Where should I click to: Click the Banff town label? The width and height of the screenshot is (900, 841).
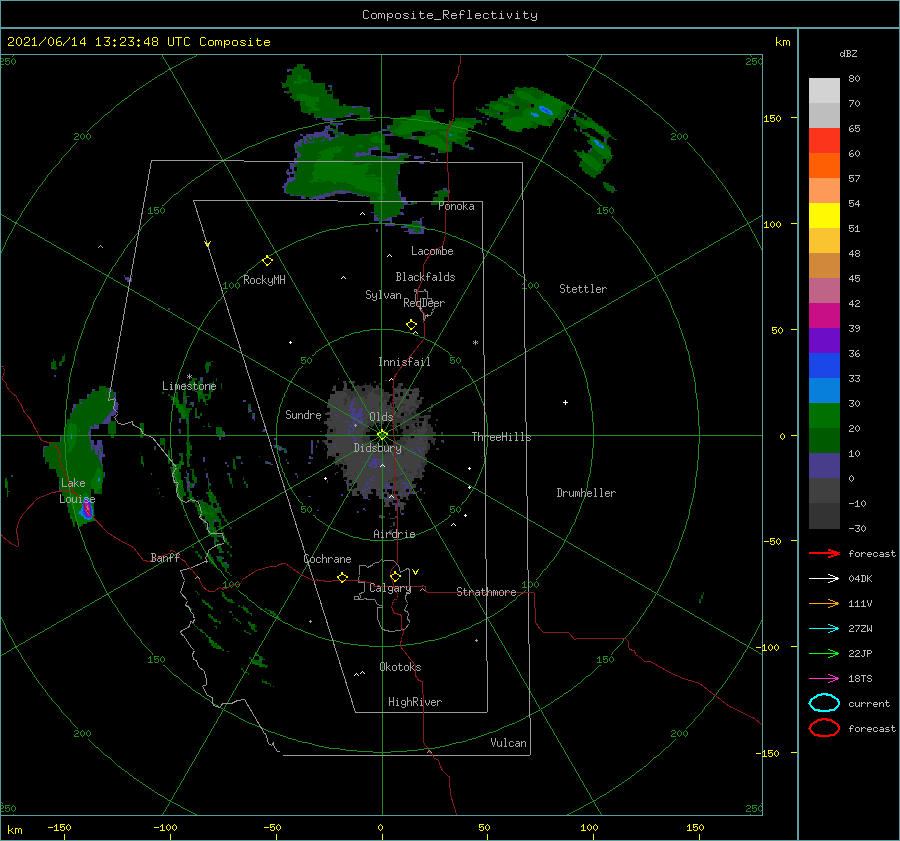(165, 557)
